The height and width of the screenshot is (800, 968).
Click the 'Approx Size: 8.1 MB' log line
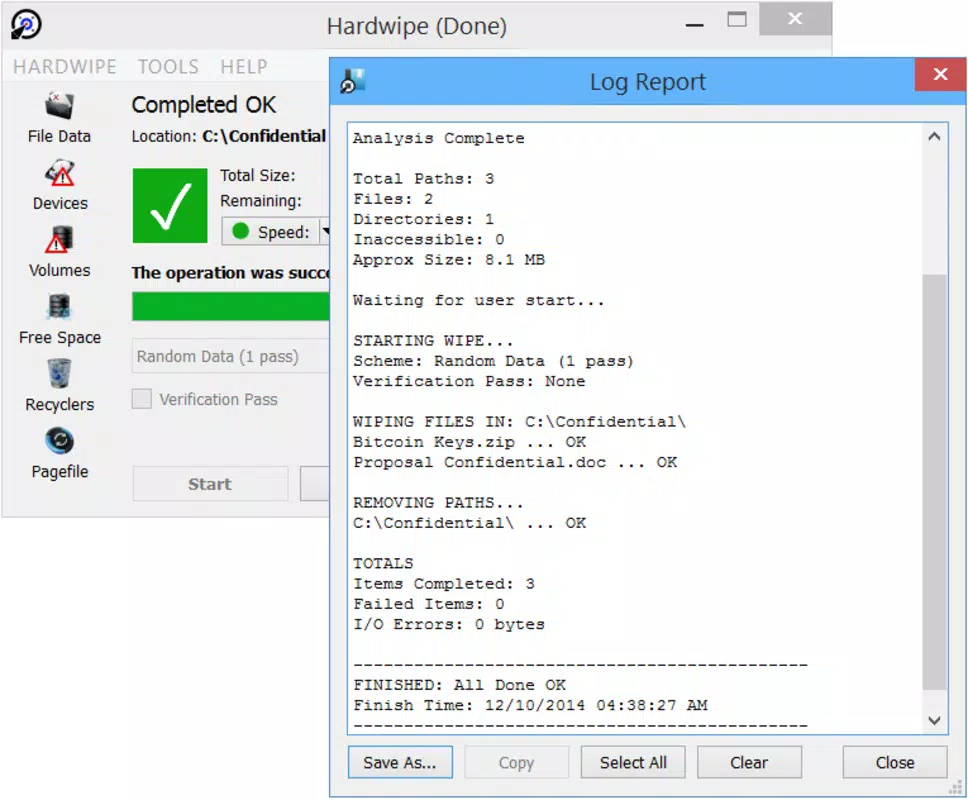[x=449, y=260]
